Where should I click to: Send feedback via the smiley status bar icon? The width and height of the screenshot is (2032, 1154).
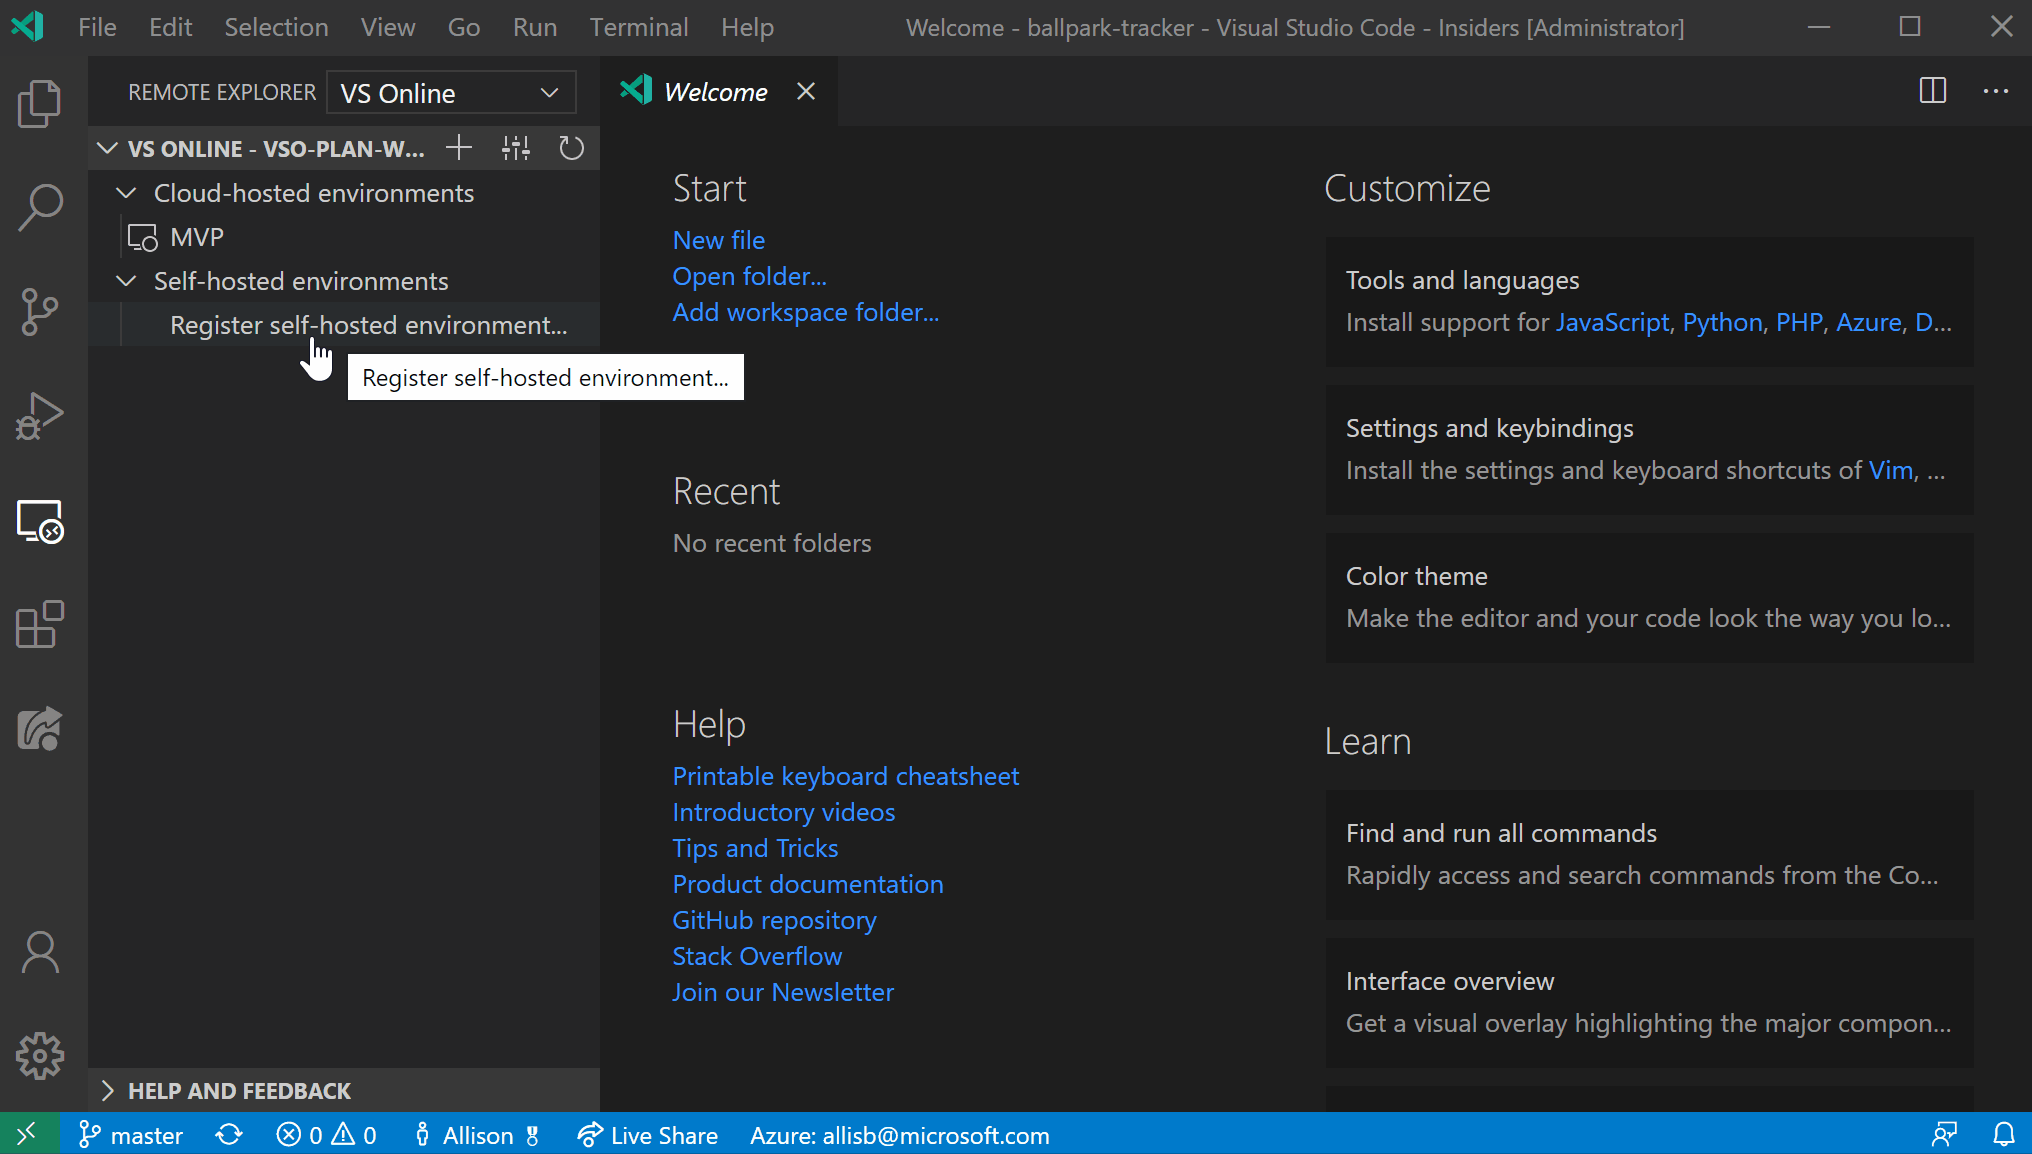(1943, 1134)
